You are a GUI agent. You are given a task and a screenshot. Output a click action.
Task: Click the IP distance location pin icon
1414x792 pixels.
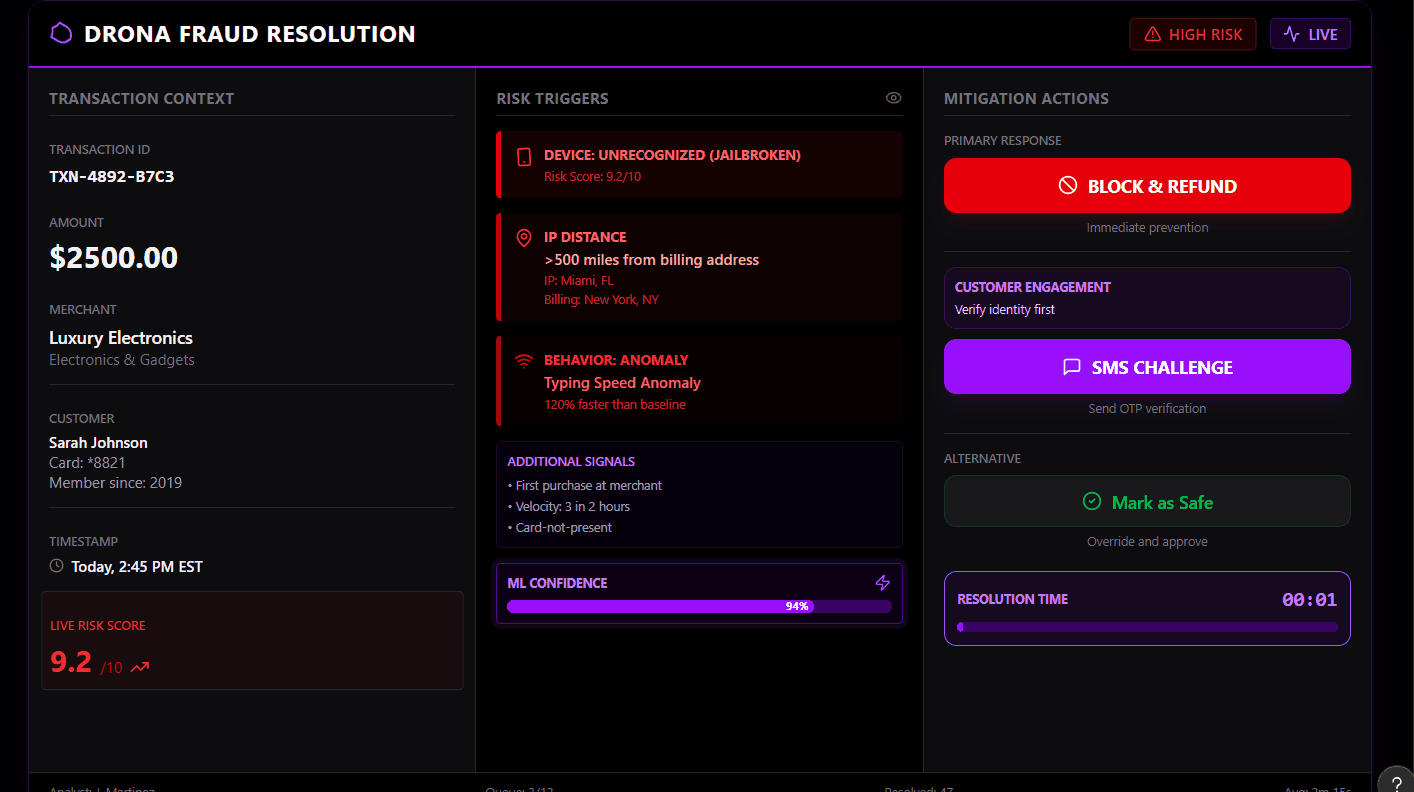pyautogui.click(x=523, y=238)
